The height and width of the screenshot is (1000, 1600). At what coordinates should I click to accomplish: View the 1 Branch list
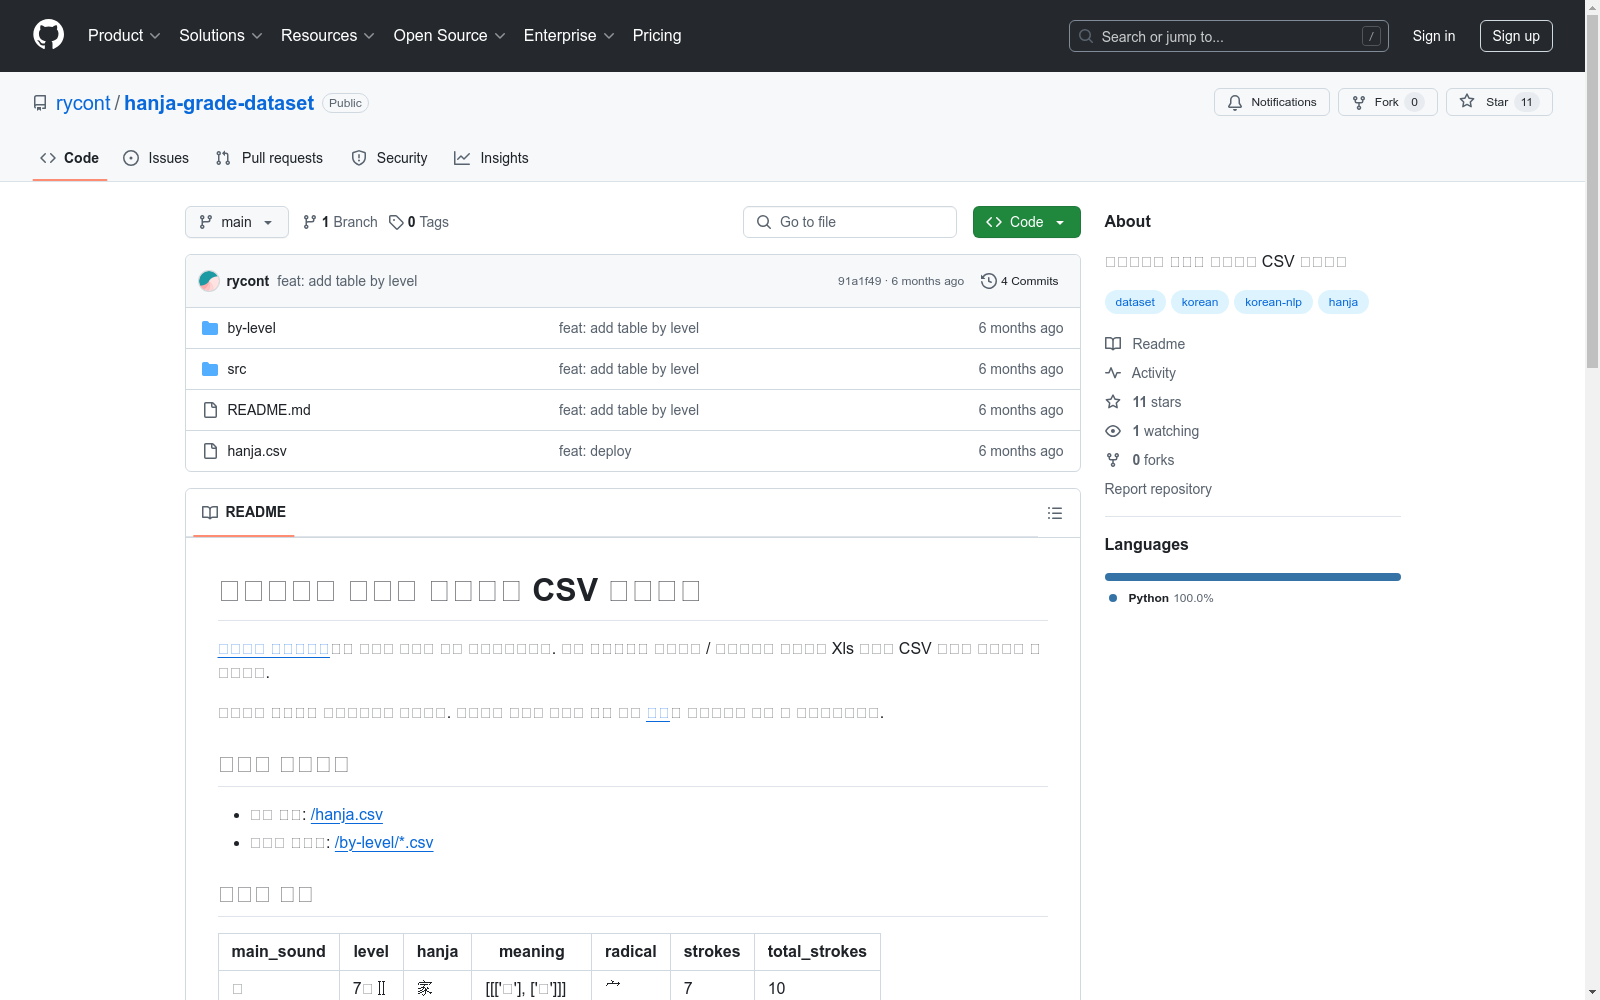point(340,222)
